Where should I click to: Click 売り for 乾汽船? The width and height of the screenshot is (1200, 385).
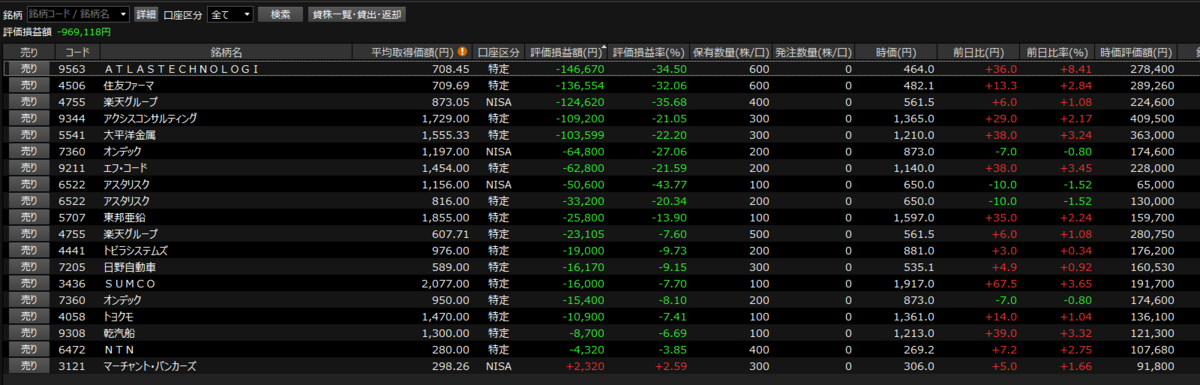pos(29,333)
